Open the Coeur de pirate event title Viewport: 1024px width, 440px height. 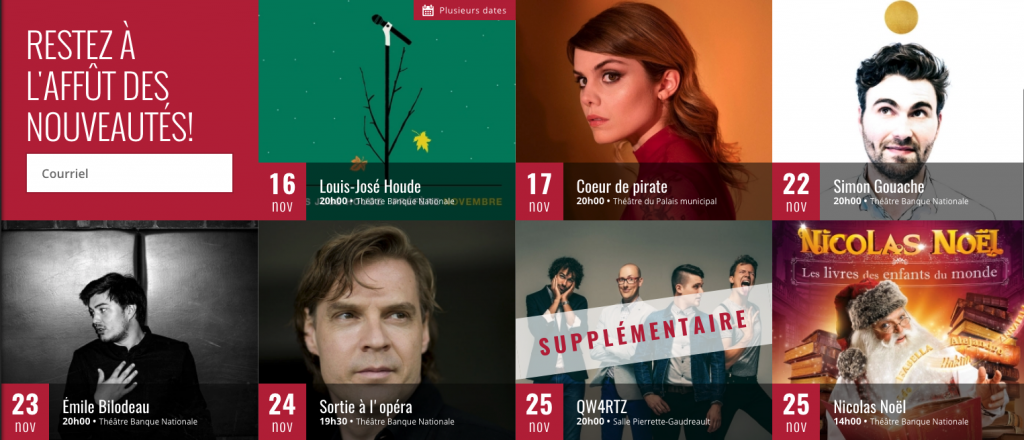pos(622,187)
